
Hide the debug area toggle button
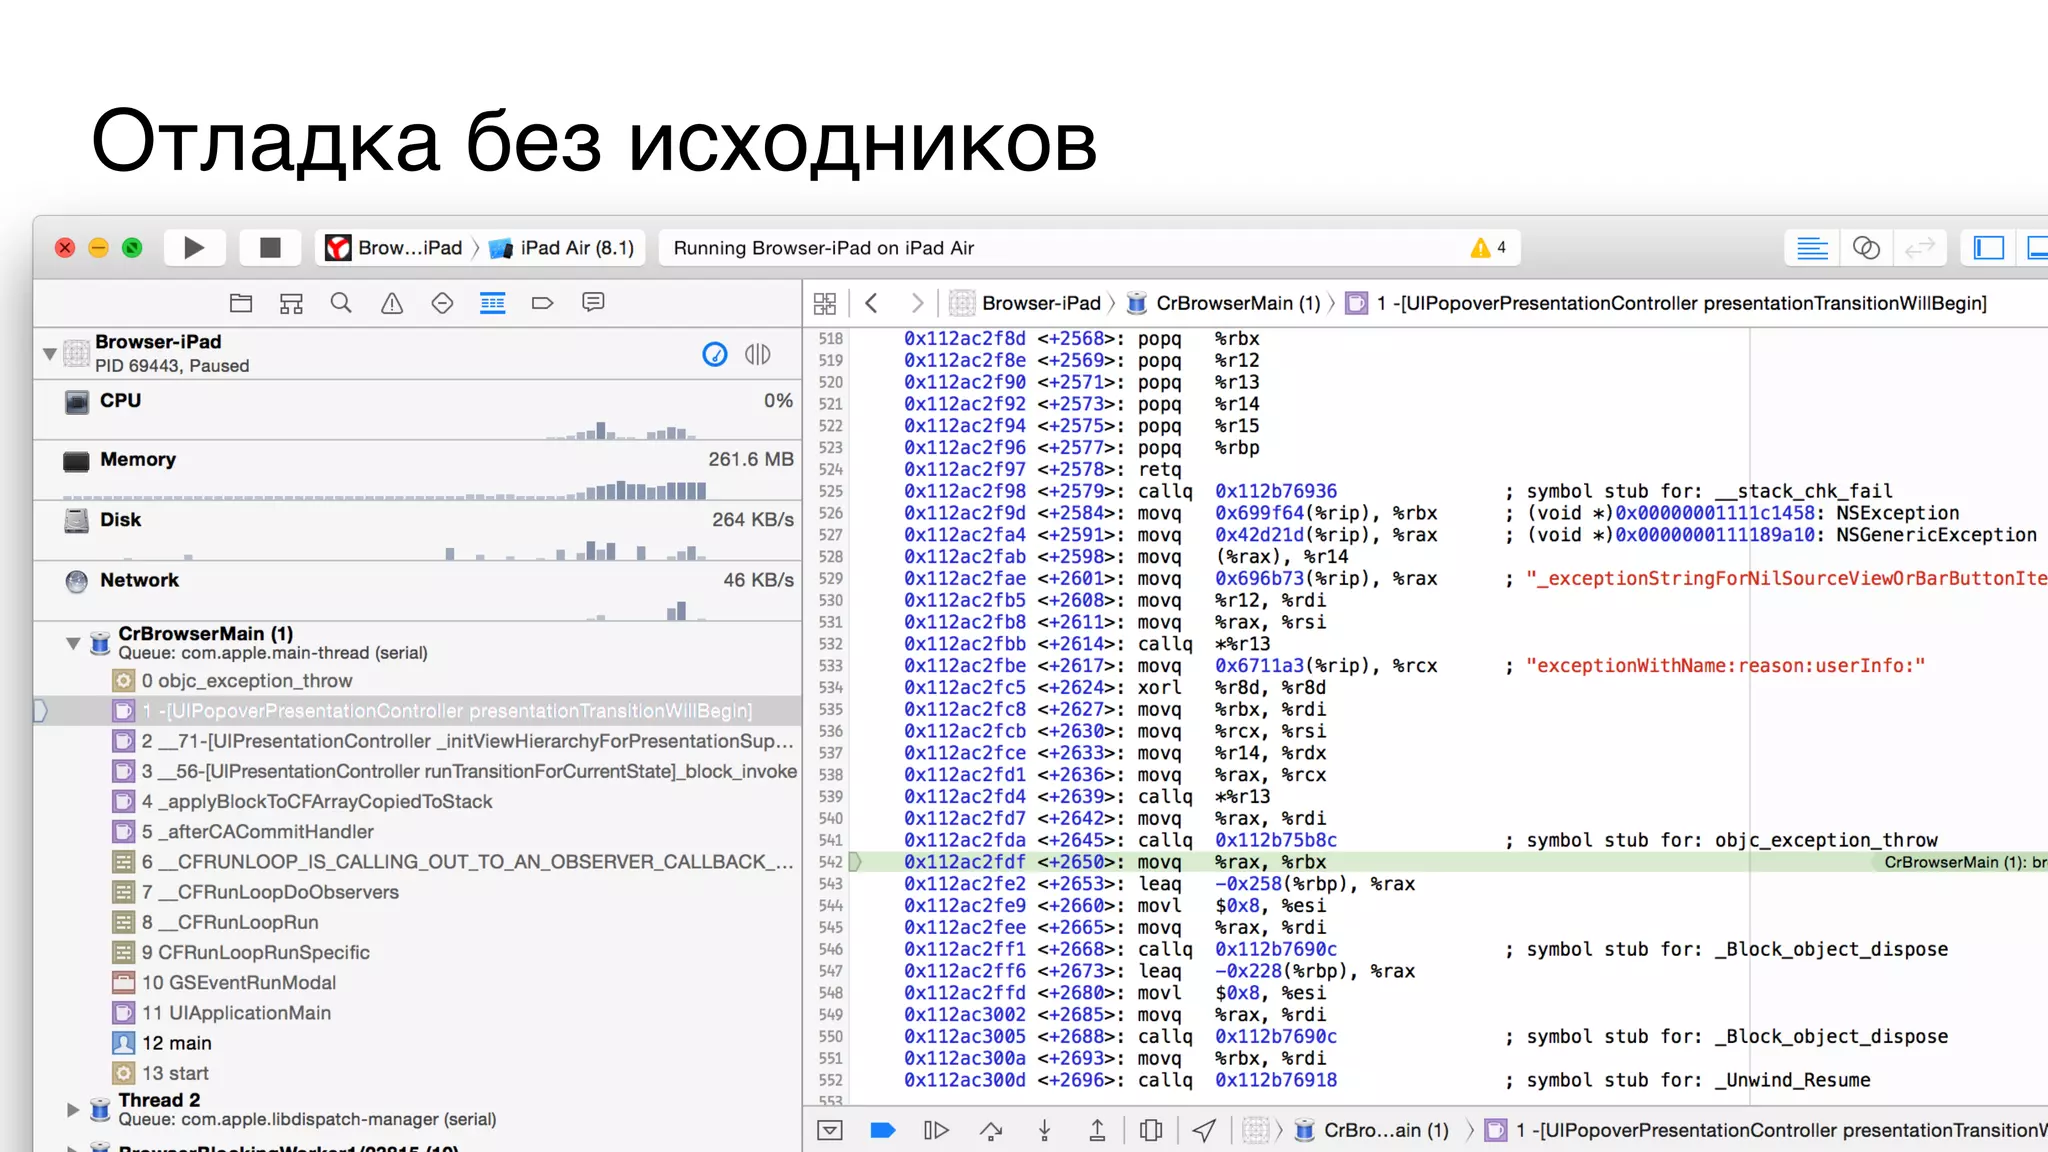[830, 1130]
